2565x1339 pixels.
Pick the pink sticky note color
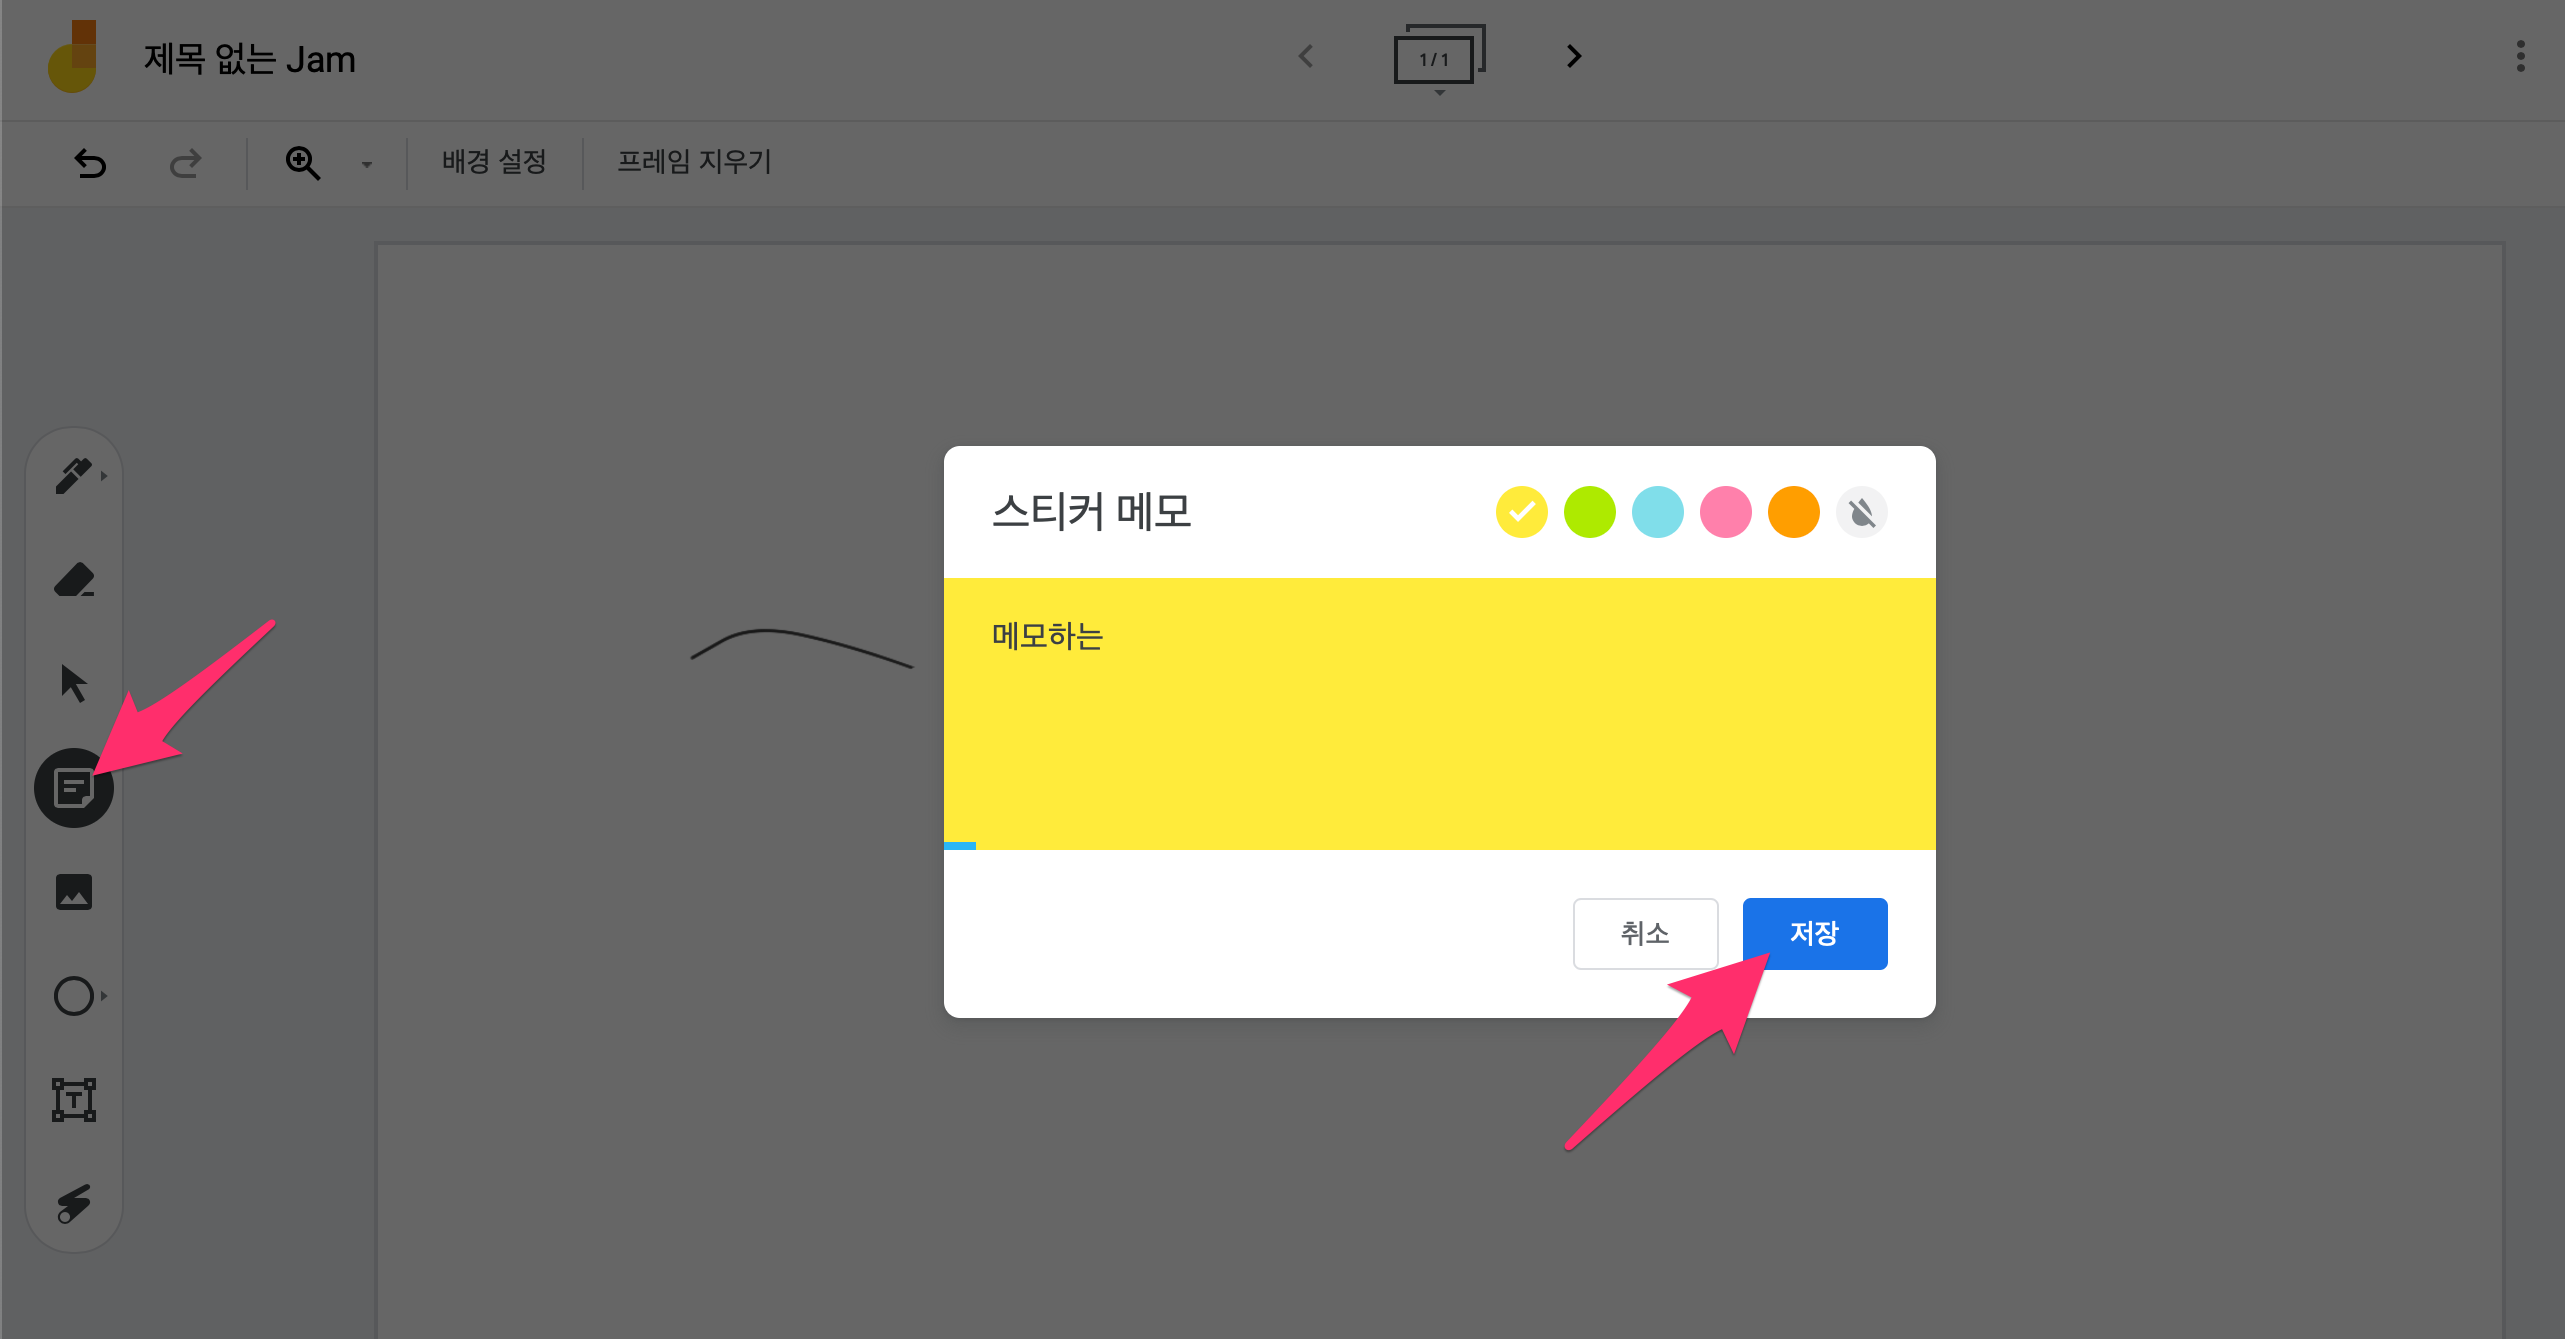pyautogui.click(x=1725, y=512)
